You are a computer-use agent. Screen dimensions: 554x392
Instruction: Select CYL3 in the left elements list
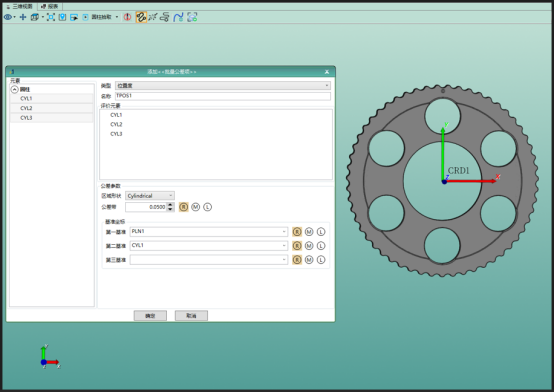(x=52, y=118)
